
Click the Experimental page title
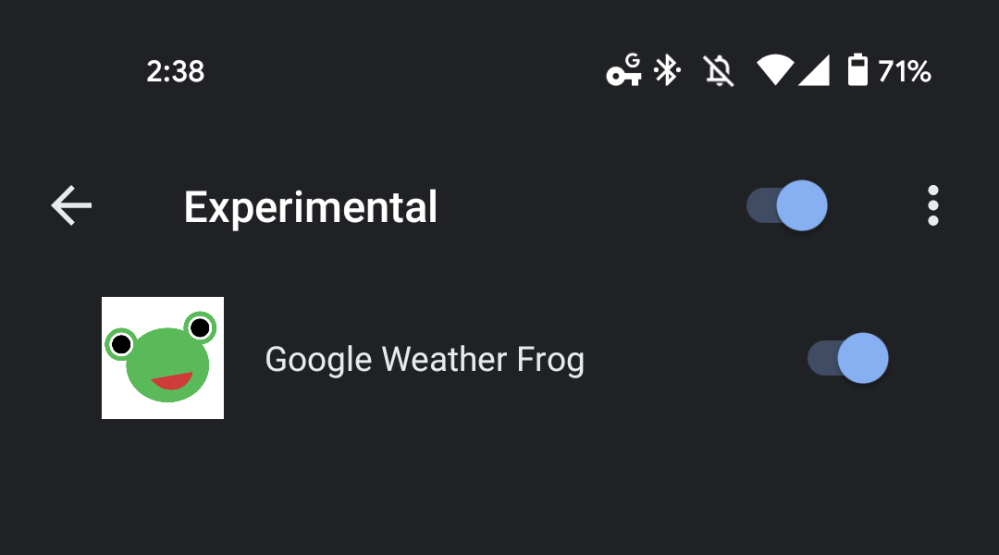pyautogui.click(x=310, y=207)
